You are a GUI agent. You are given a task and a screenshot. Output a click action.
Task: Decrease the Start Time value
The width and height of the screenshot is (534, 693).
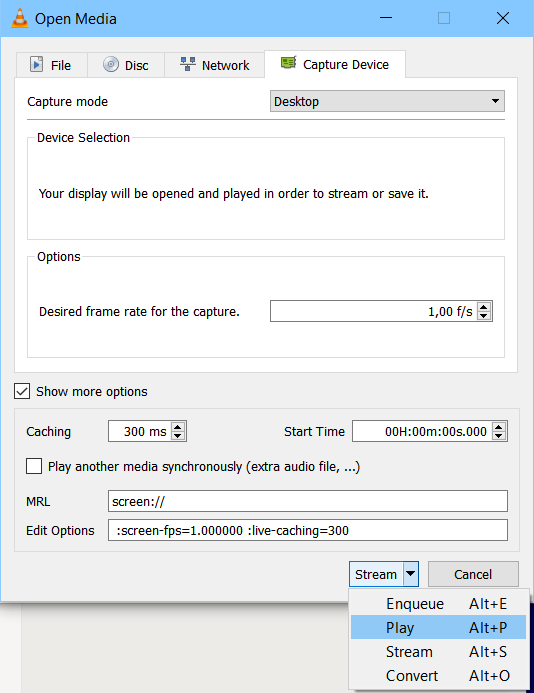point(499,436)
